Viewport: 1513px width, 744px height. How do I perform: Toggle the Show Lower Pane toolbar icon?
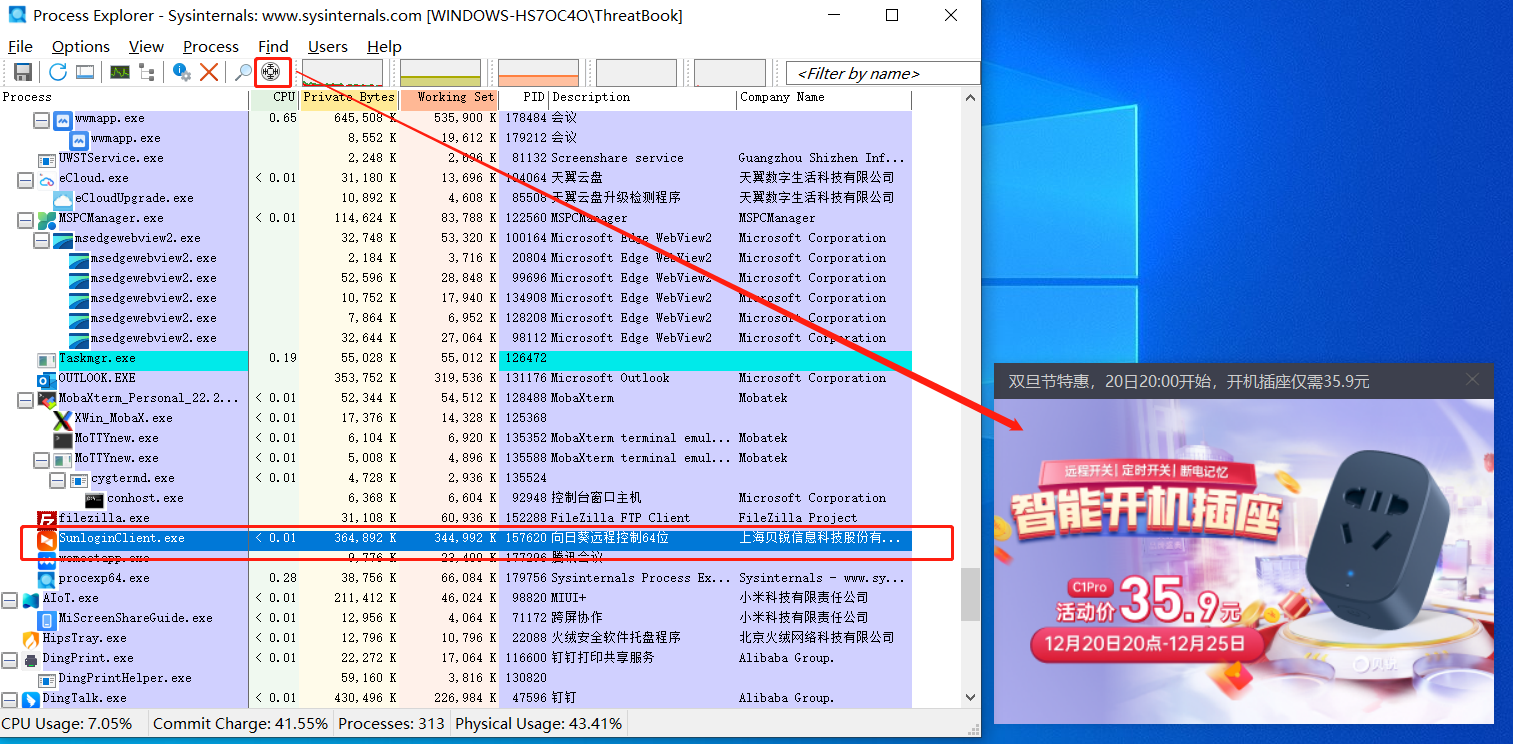[x=85, y=72]
